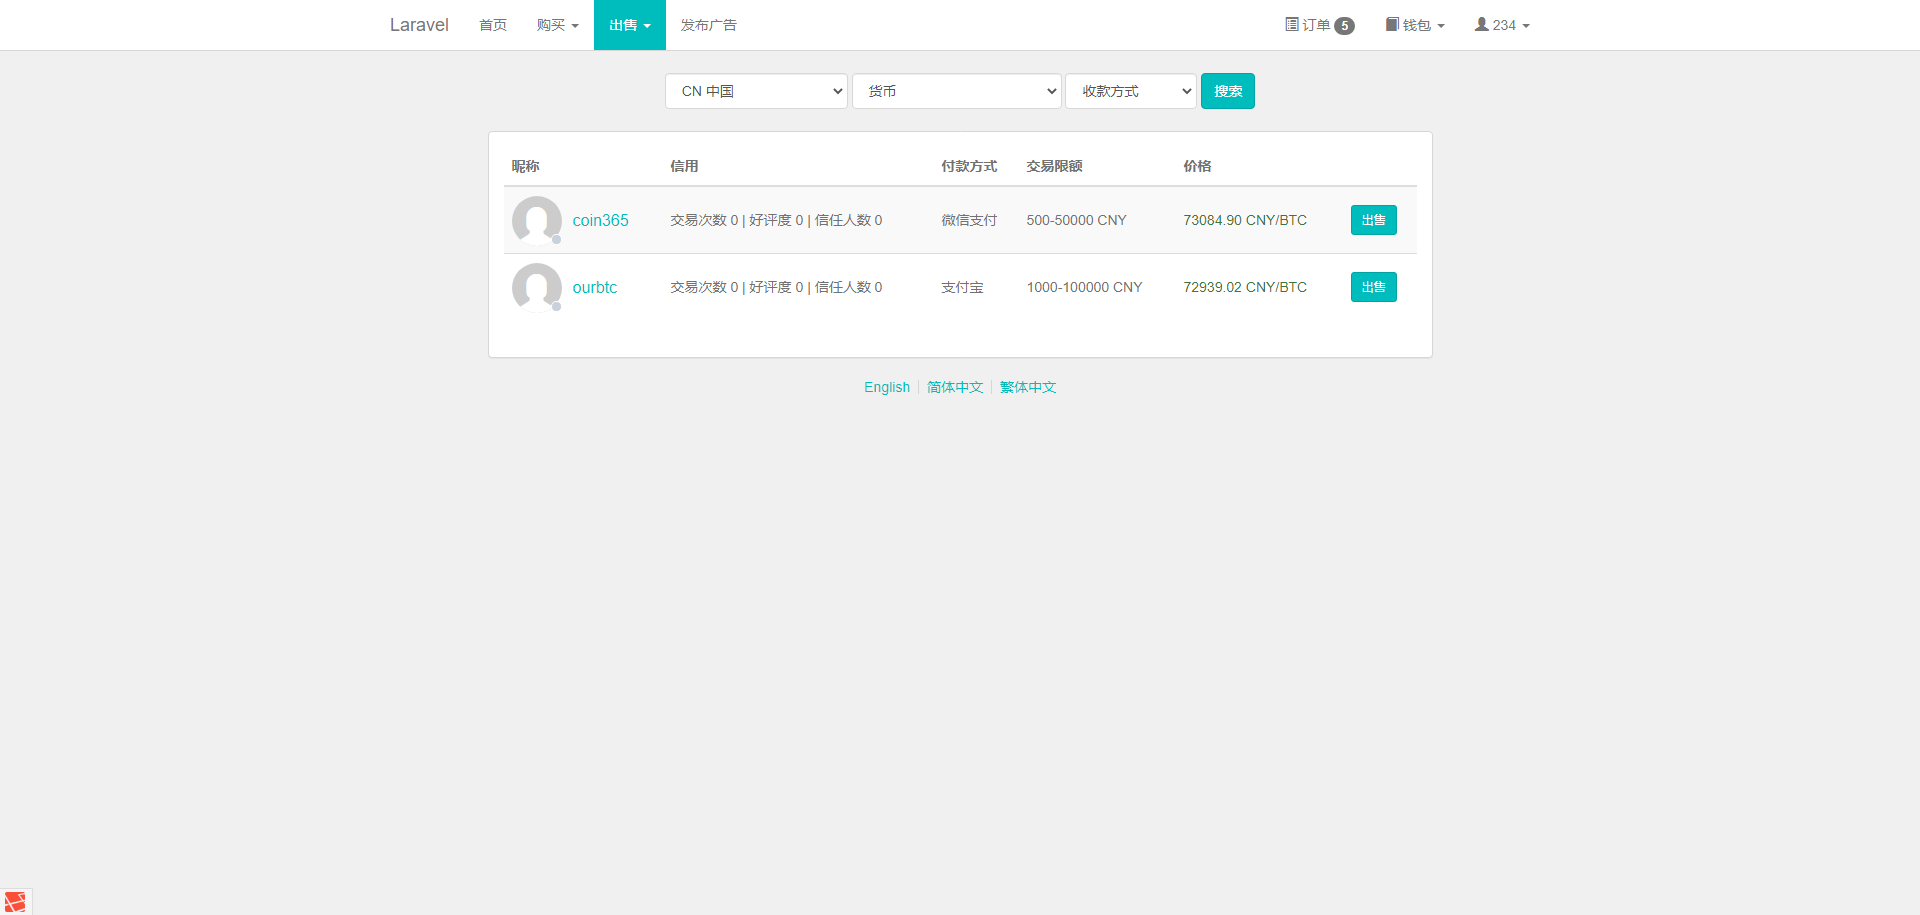Open the 234 user account menu
1920x915 pixels.
[x=1502, y=25]
